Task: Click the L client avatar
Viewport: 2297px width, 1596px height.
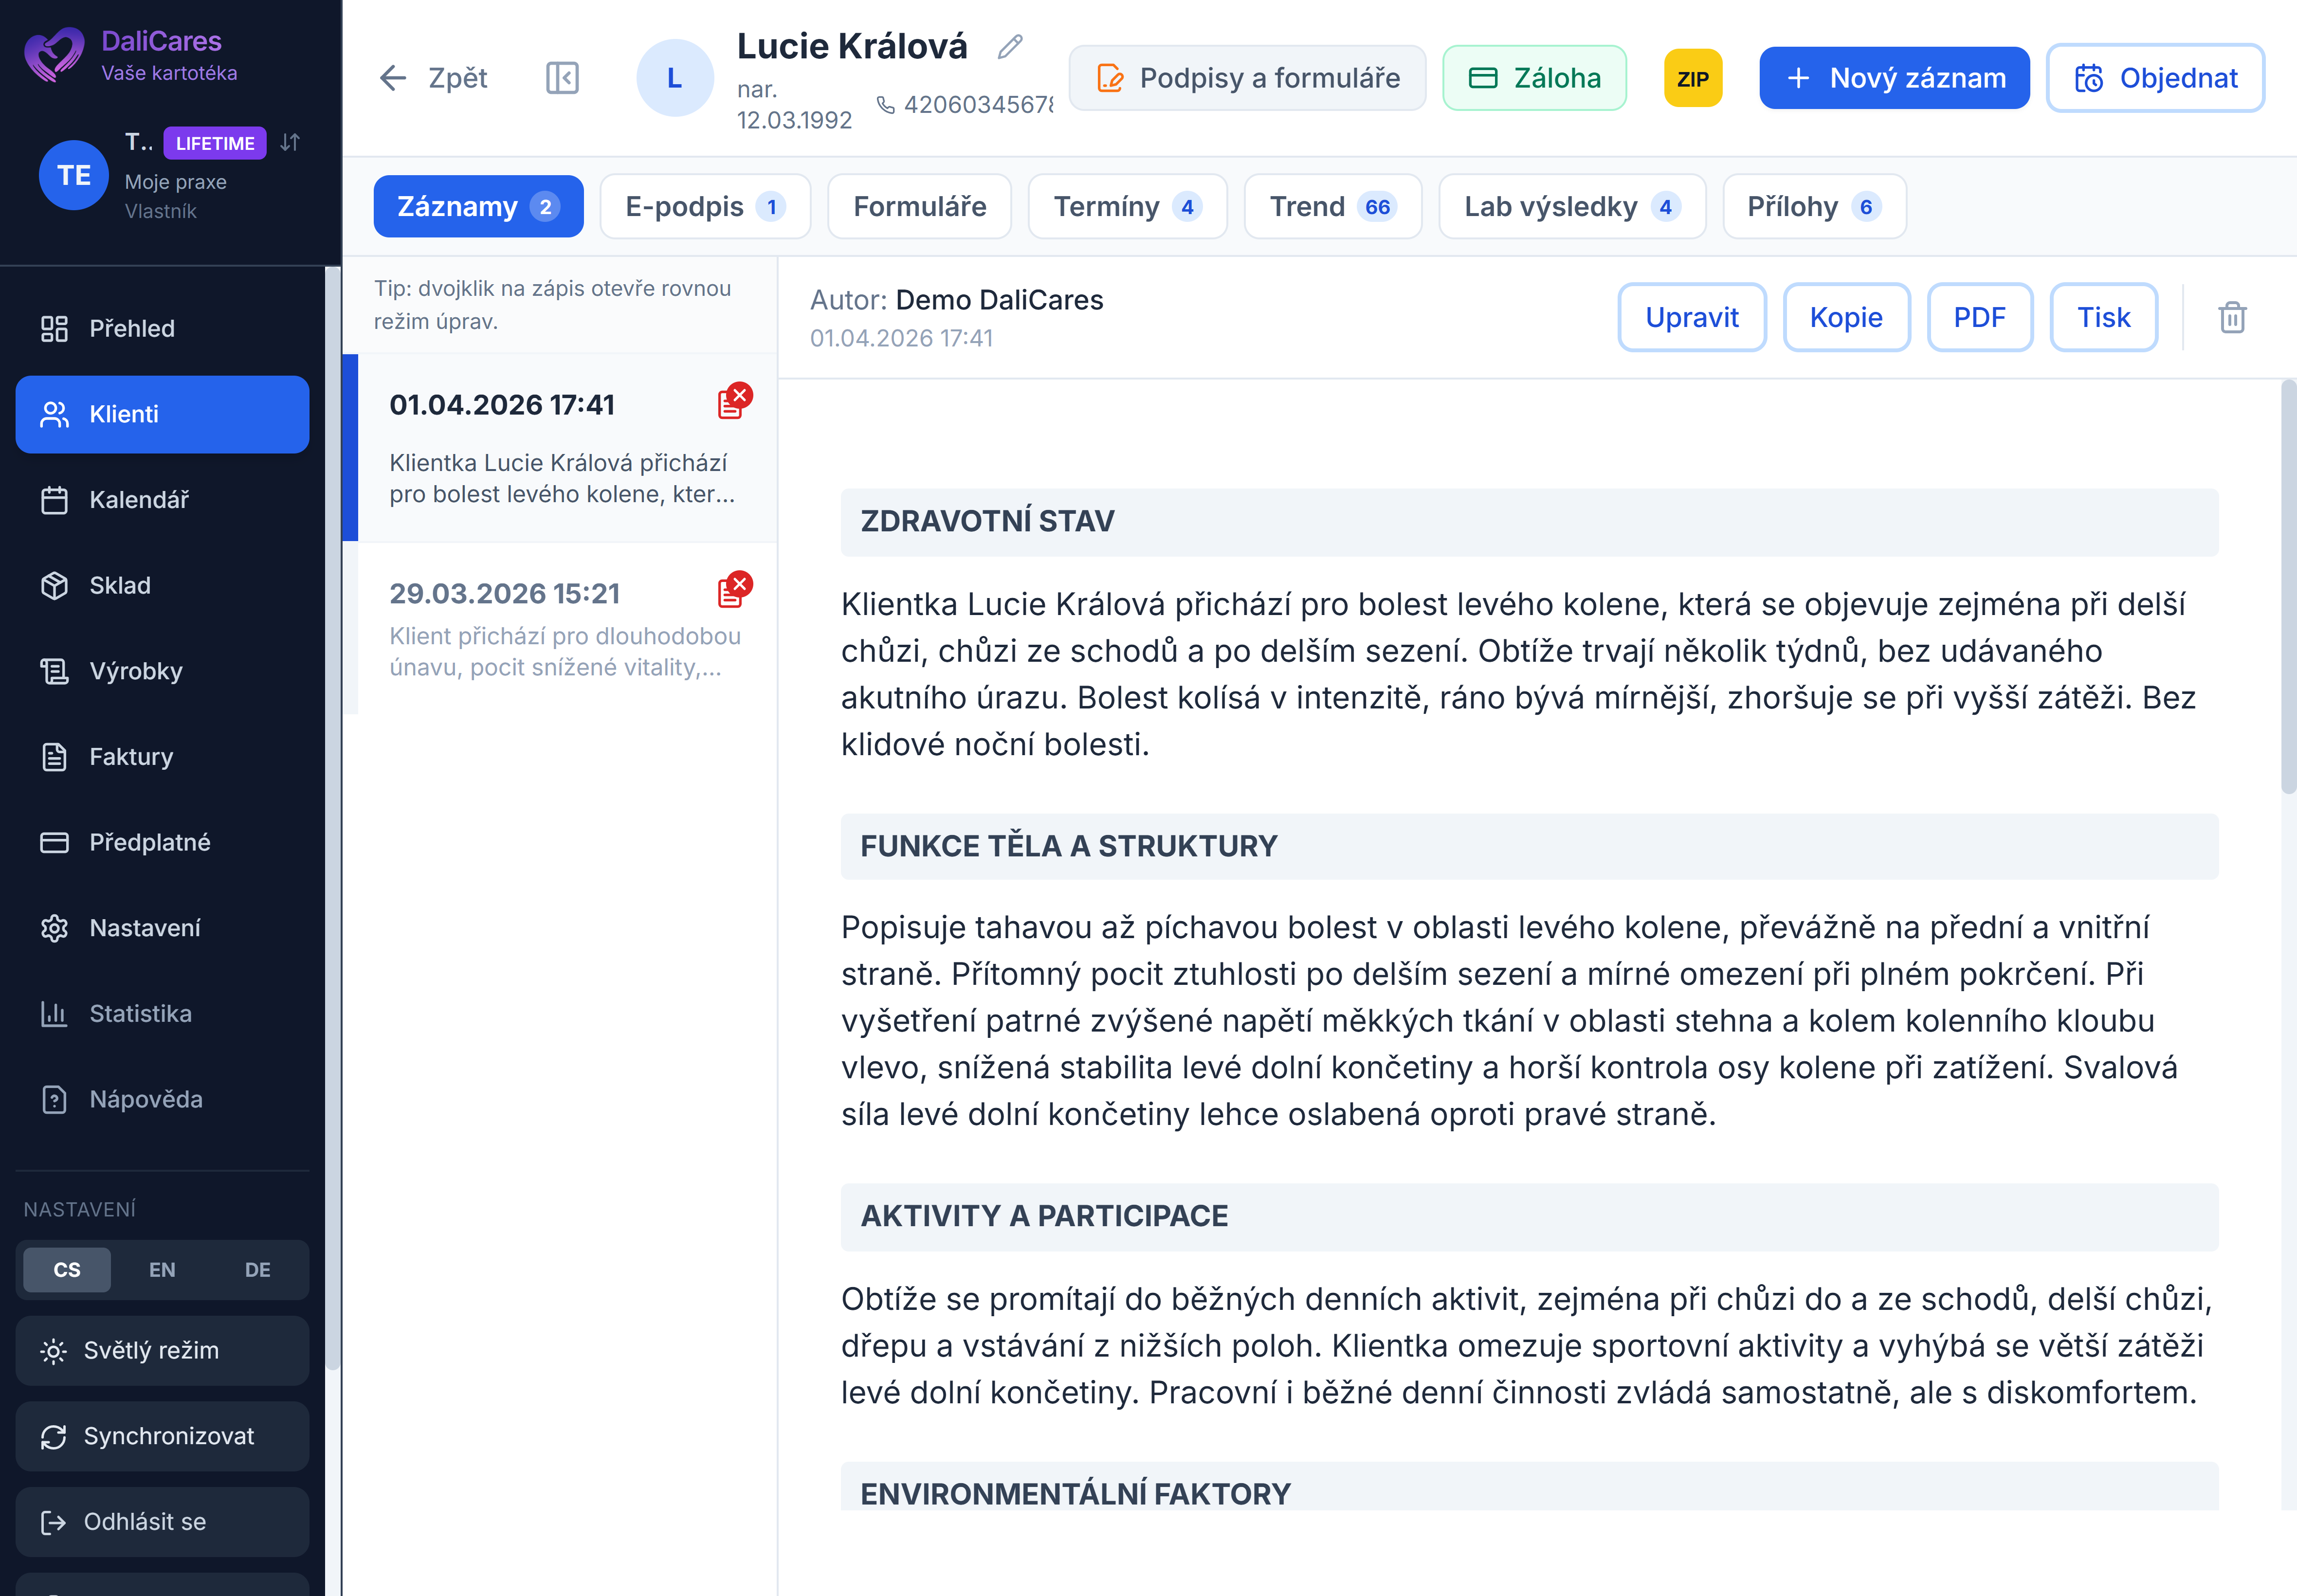Action: (x=675, y=78)
